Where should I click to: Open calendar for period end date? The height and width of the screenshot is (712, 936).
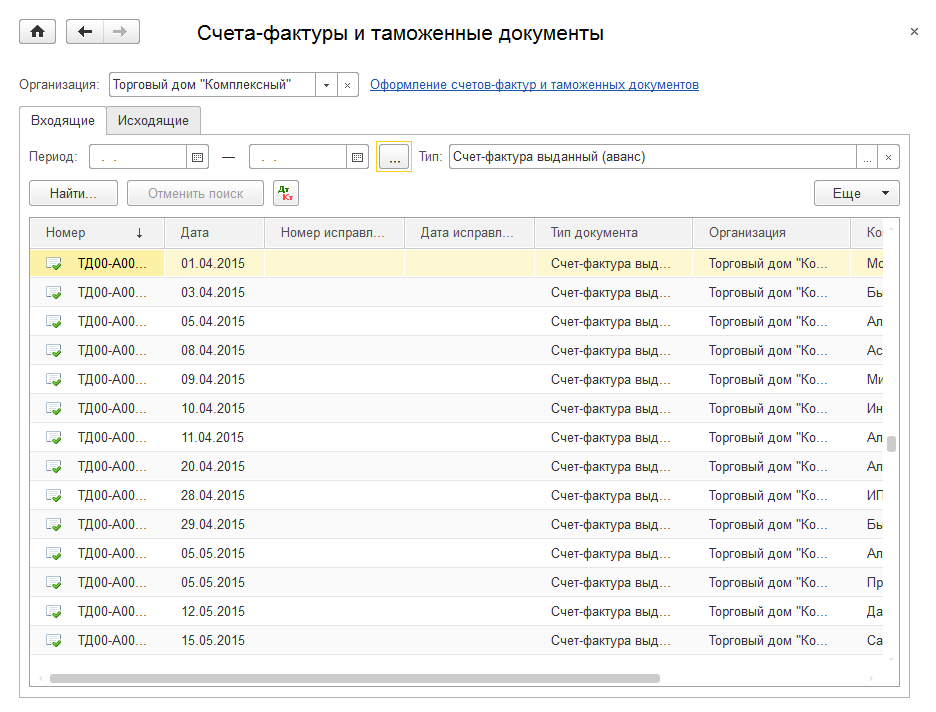357,157
